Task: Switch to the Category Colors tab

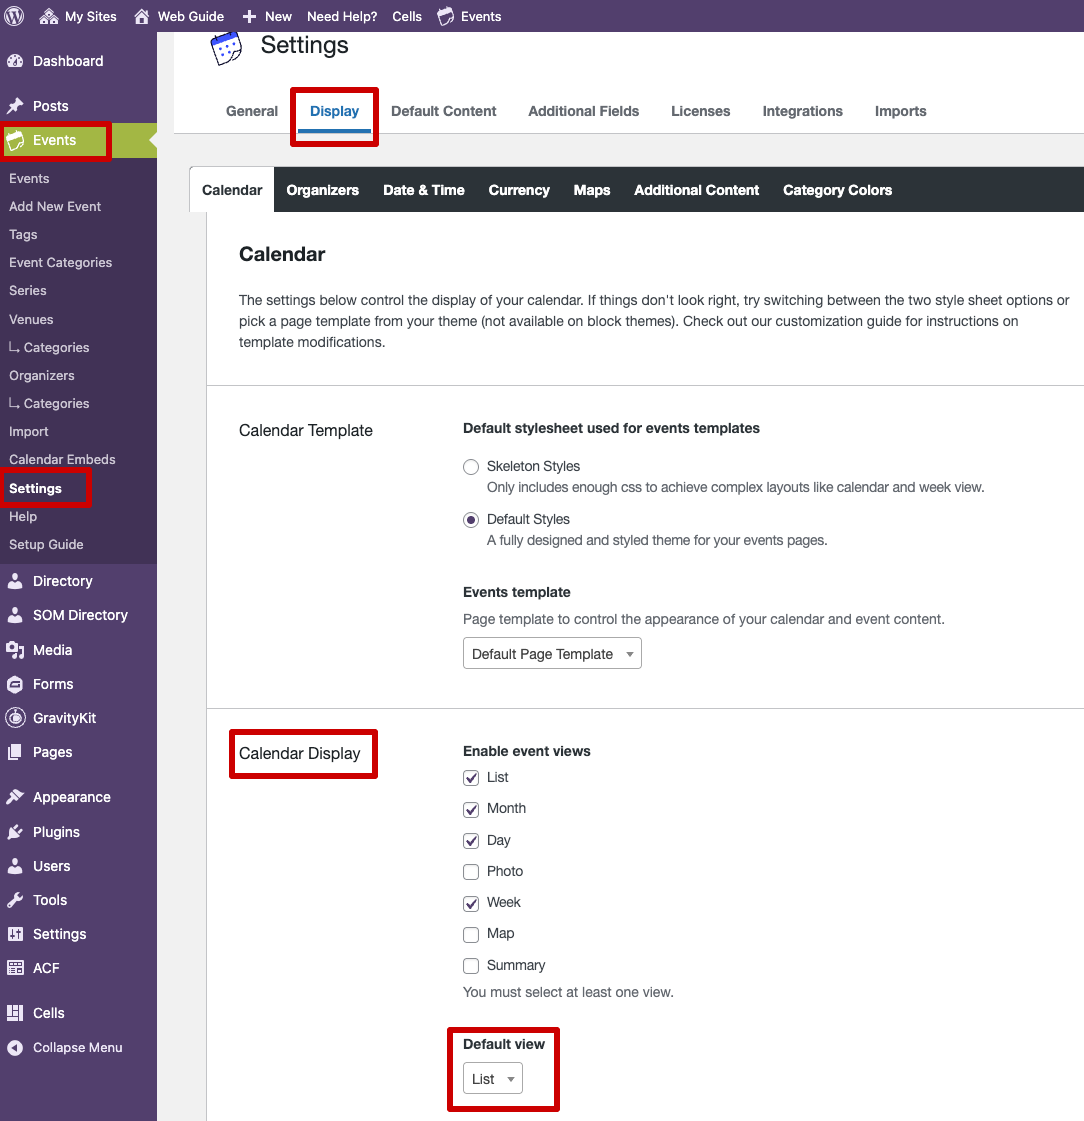Action: (837, 189)
